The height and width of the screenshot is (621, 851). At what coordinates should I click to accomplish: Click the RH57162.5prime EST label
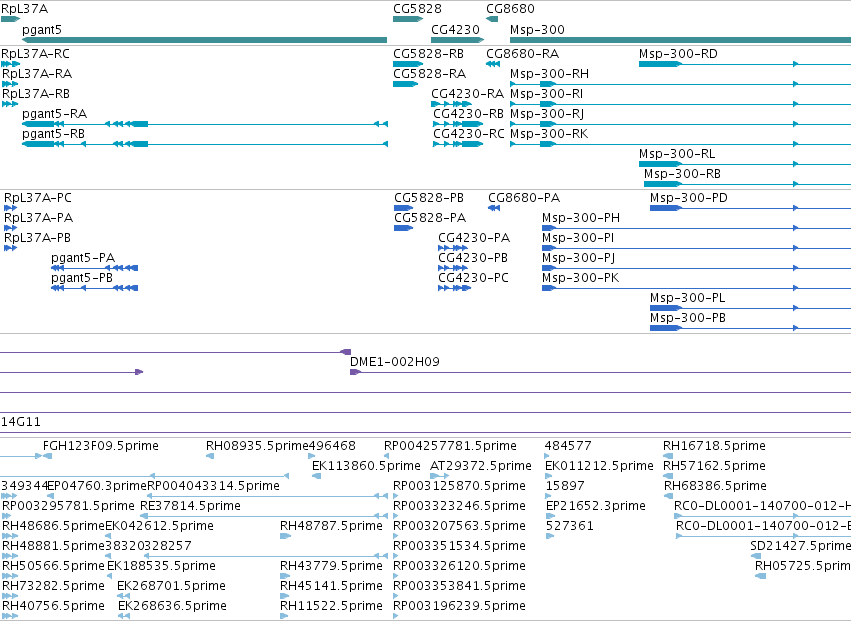(715, 466)
